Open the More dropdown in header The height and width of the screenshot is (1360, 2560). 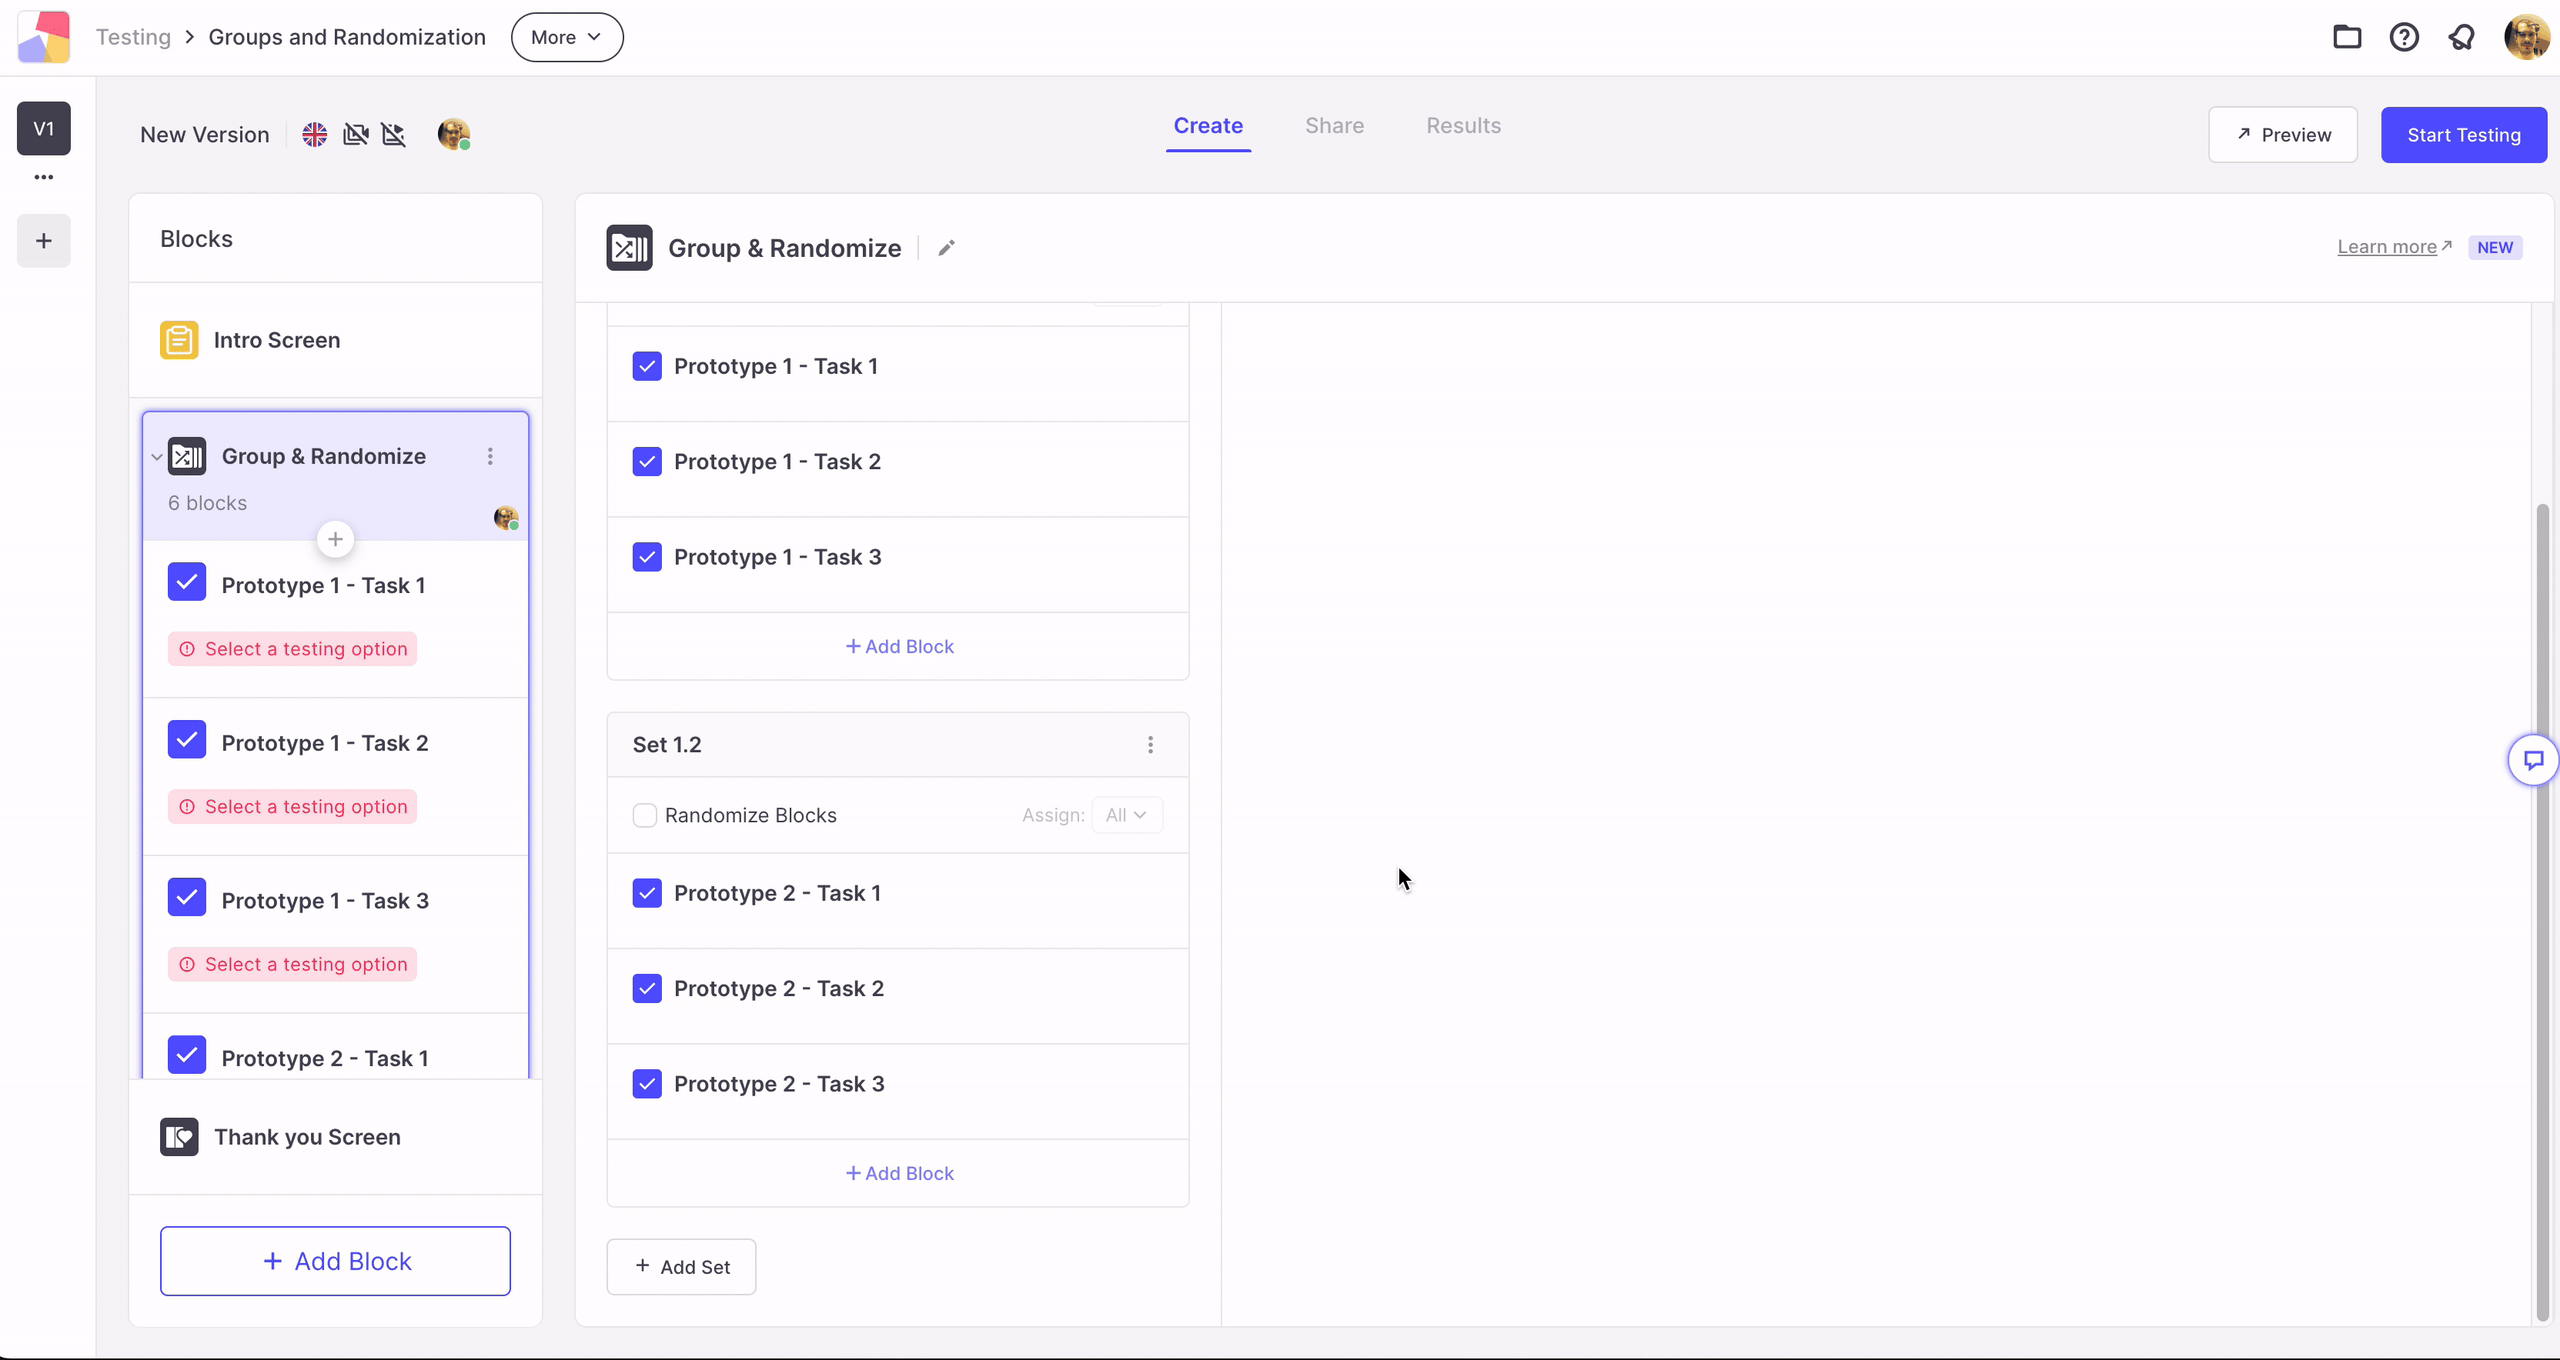(567, 37)
